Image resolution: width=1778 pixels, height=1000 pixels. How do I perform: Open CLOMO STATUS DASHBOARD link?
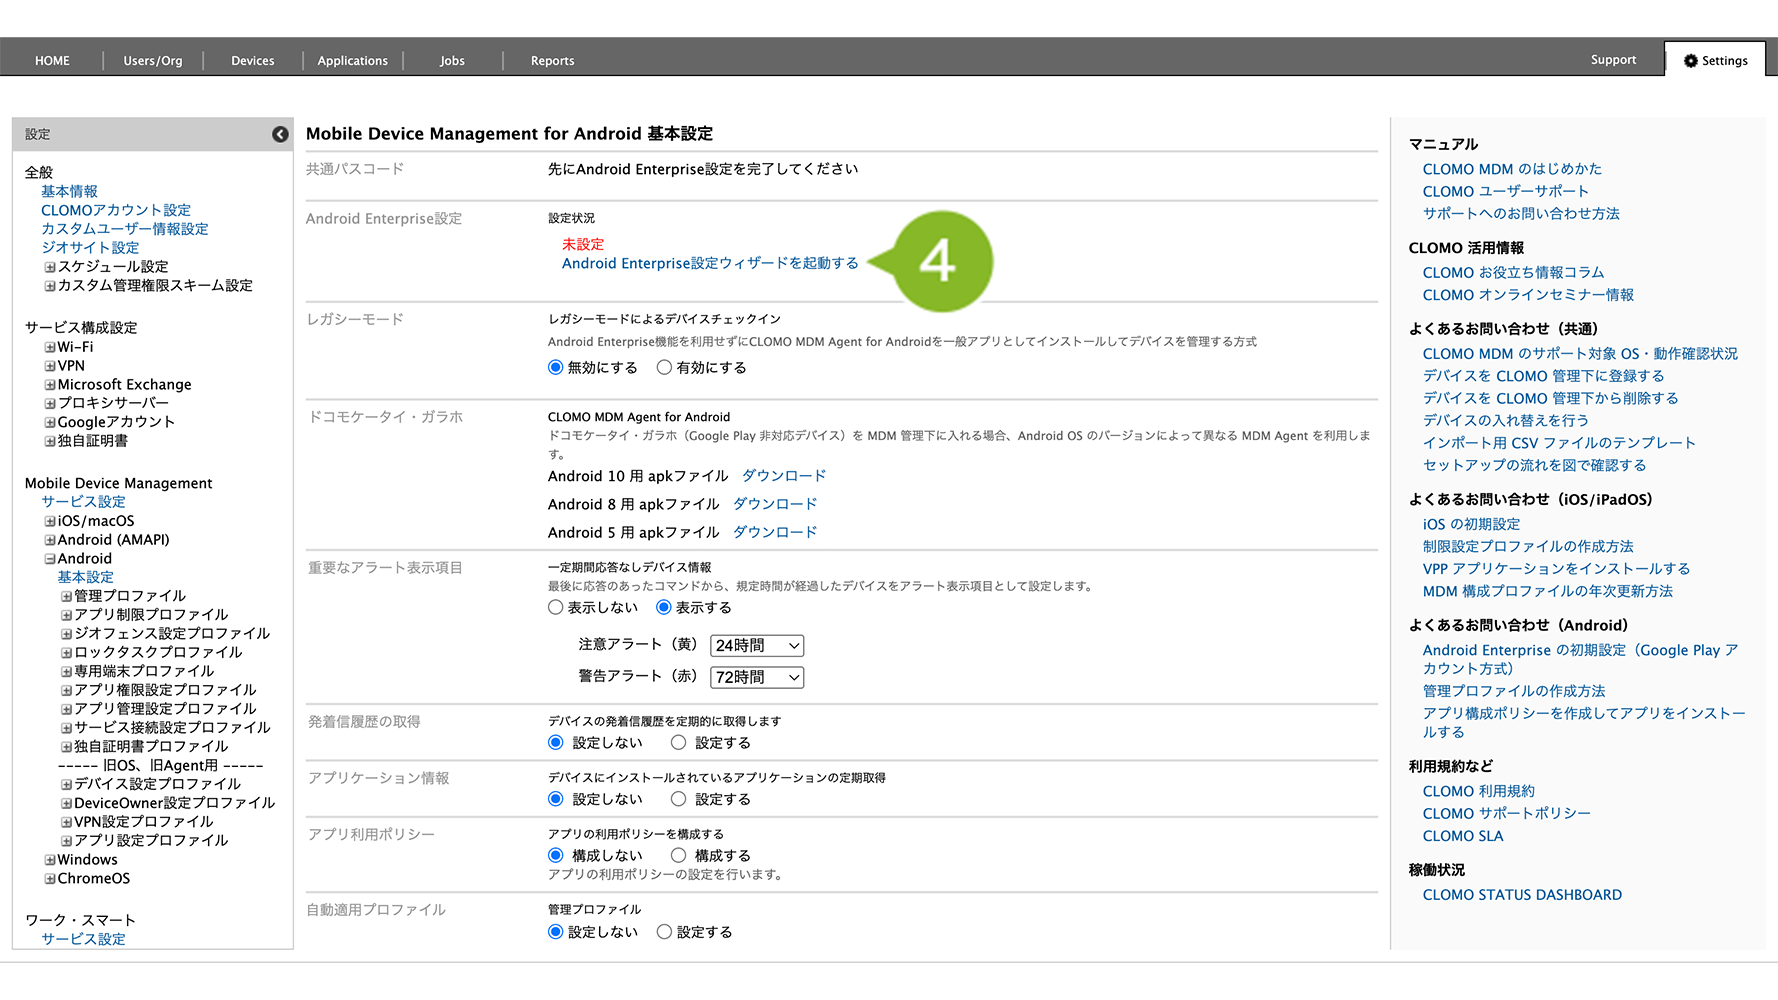[x=1522, y=895]
